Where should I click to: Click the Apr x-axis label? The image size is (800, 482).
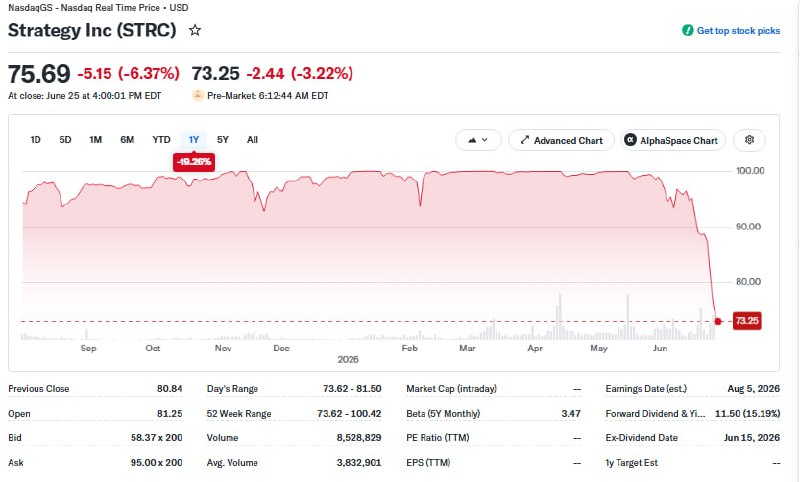point(535,348)
